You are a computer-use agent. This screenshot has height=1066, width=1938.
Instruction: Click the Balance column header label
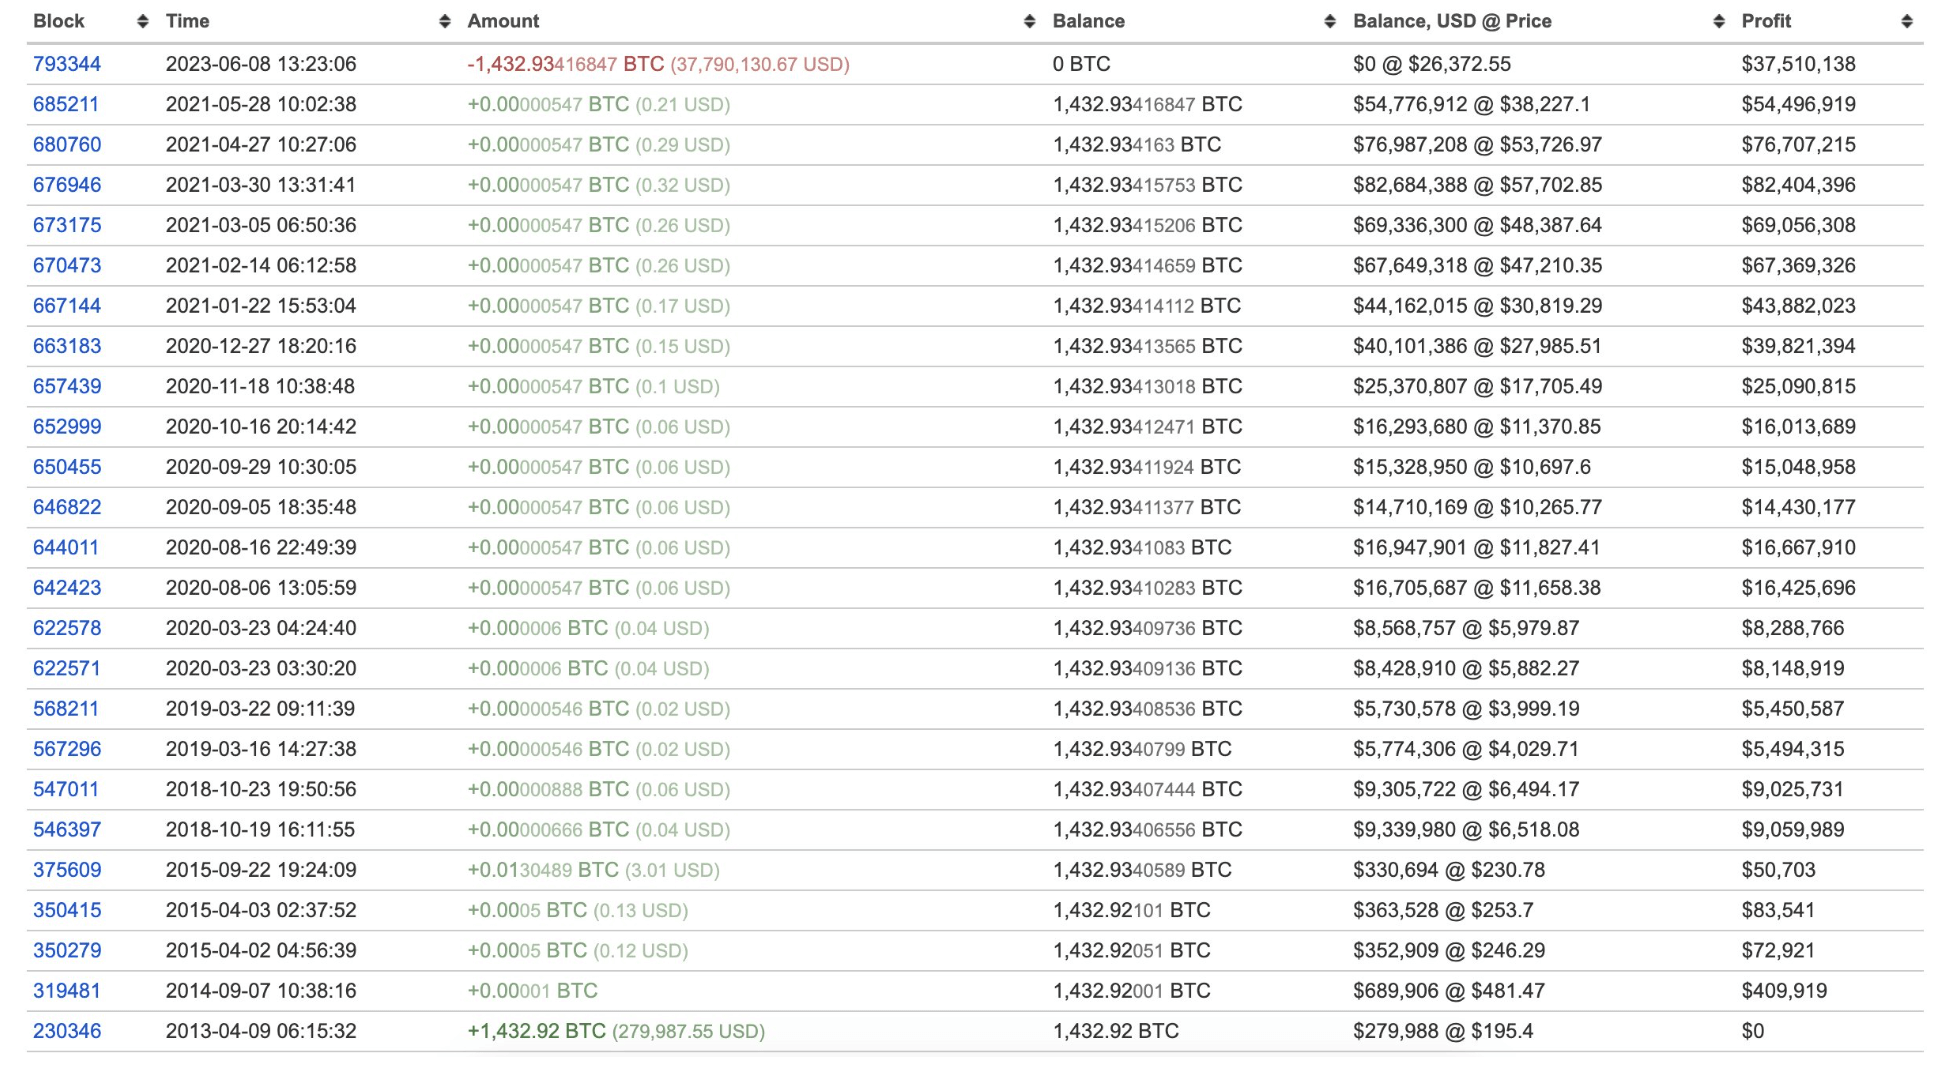1089,21
